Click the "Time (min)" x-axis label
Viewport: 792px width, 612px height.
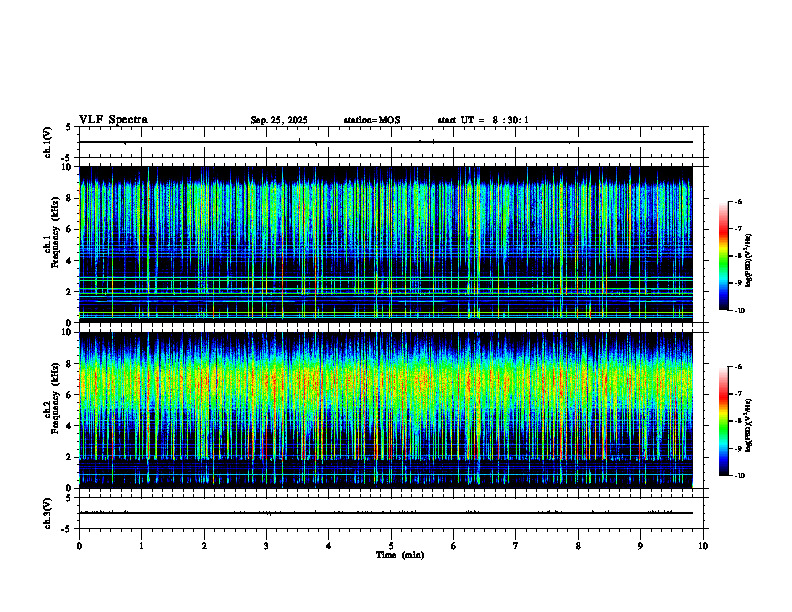(400, 555)
